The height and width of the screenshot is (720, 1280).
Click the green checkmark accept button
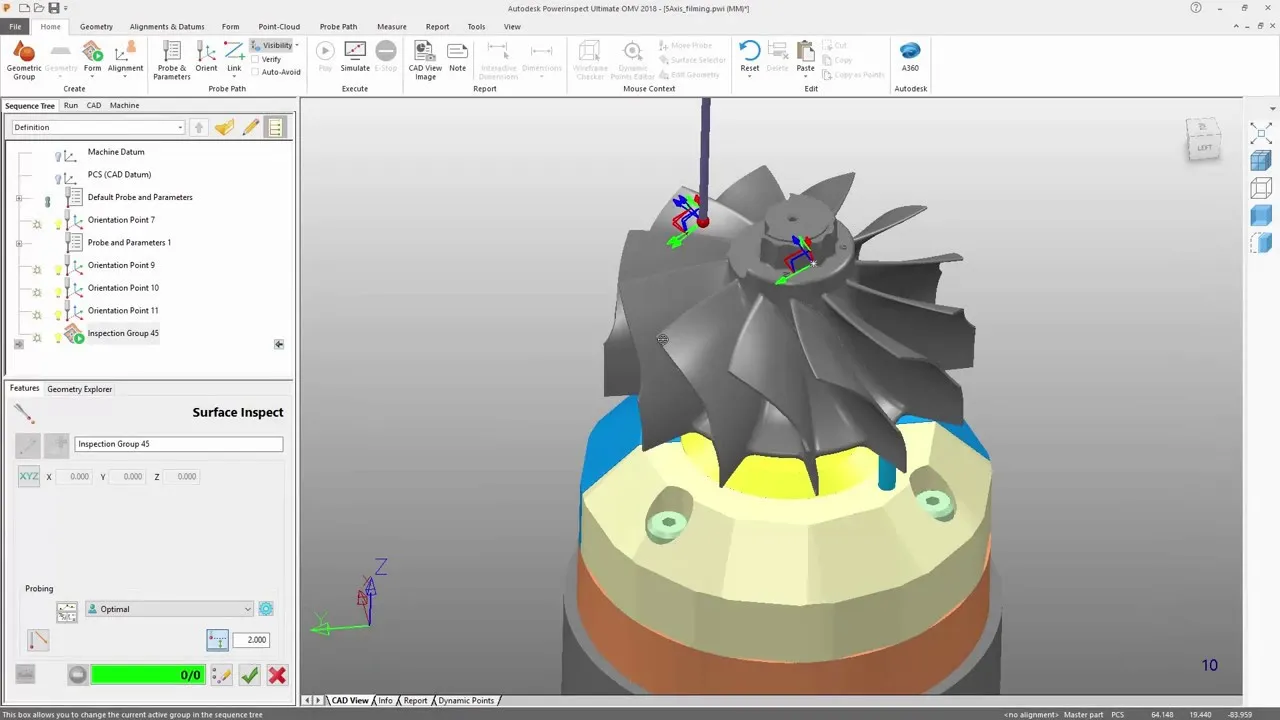pos(250,675)
